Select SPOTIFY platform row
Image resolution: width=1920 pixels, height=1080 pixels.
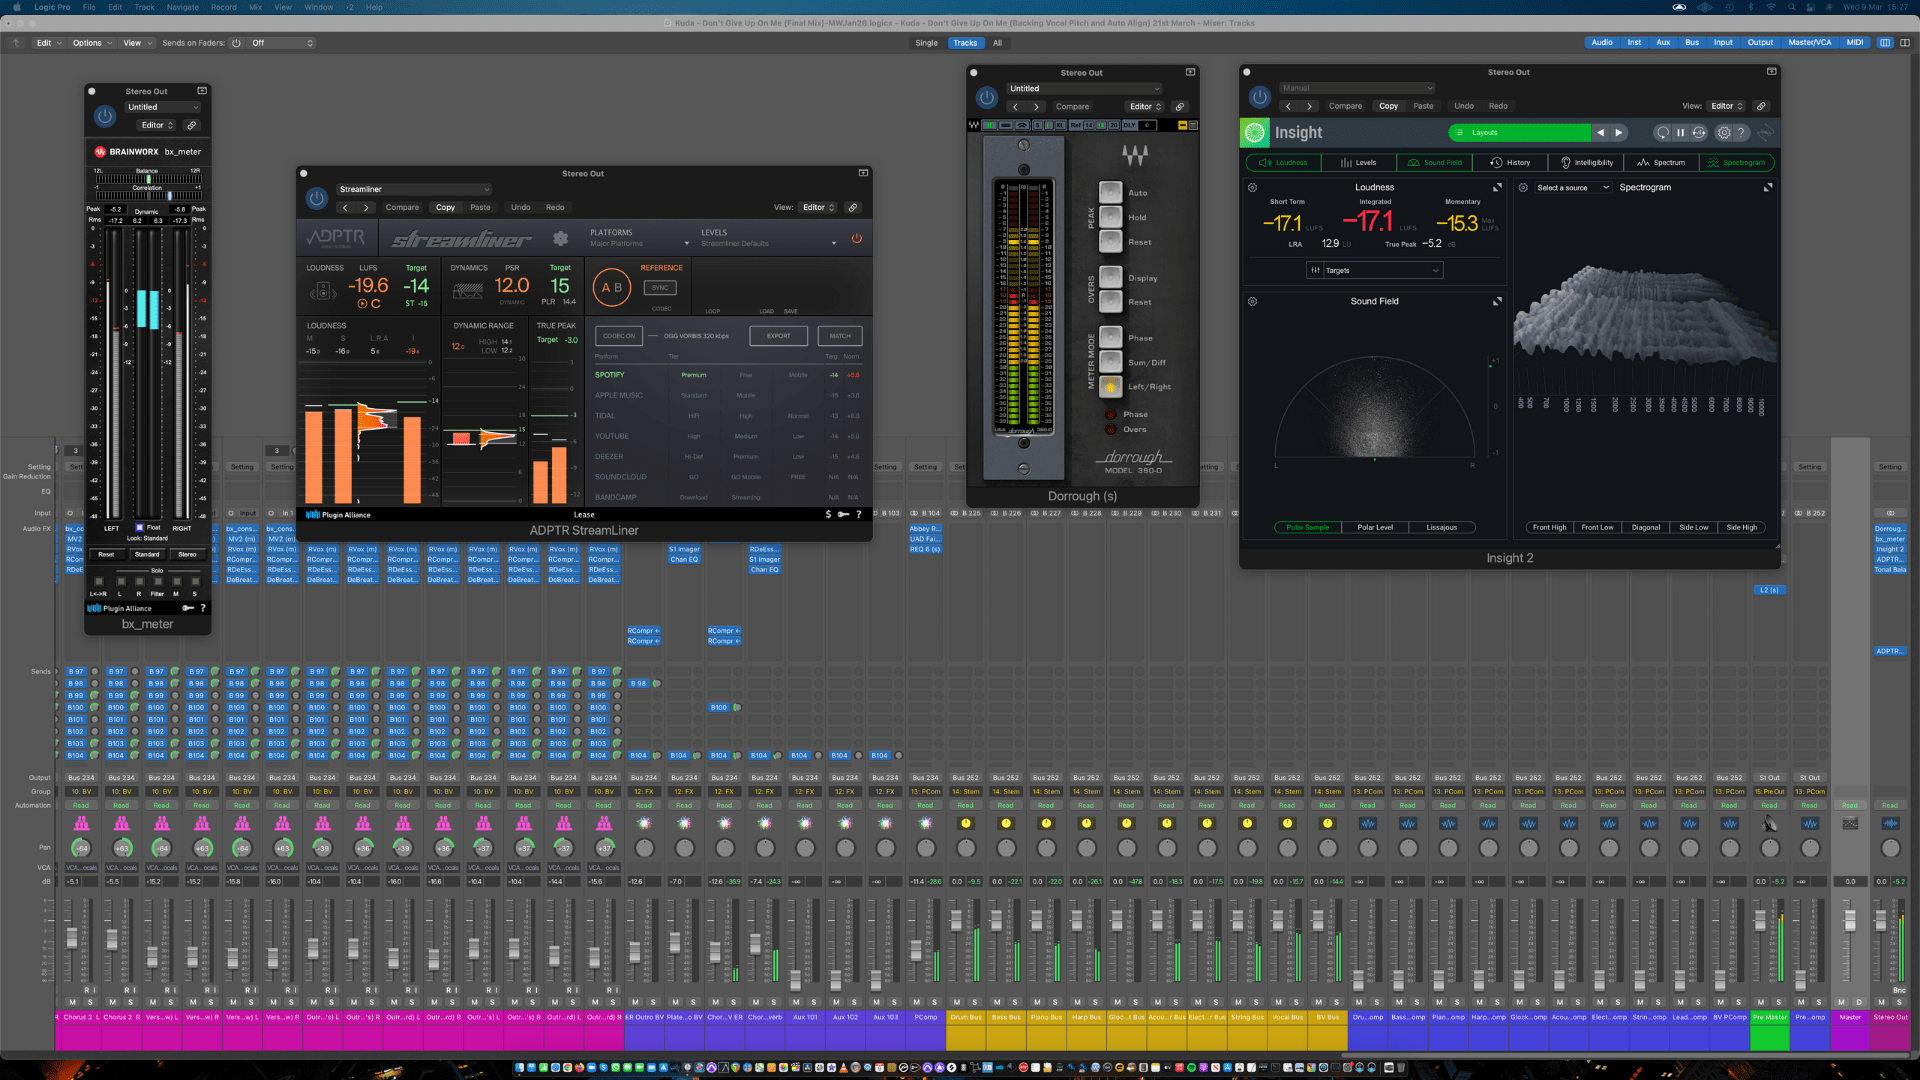click(727, 375)
